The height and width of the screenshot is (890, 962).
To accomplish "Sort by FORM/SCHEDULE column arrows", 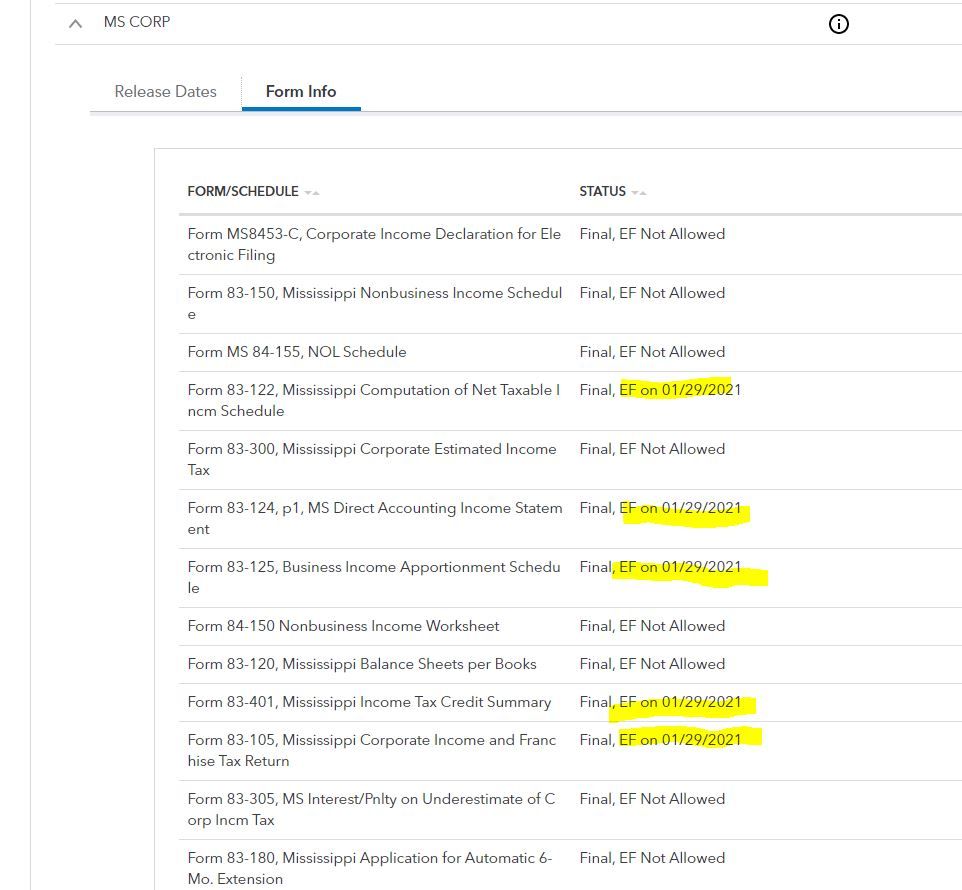I will [x=312, y=192].
